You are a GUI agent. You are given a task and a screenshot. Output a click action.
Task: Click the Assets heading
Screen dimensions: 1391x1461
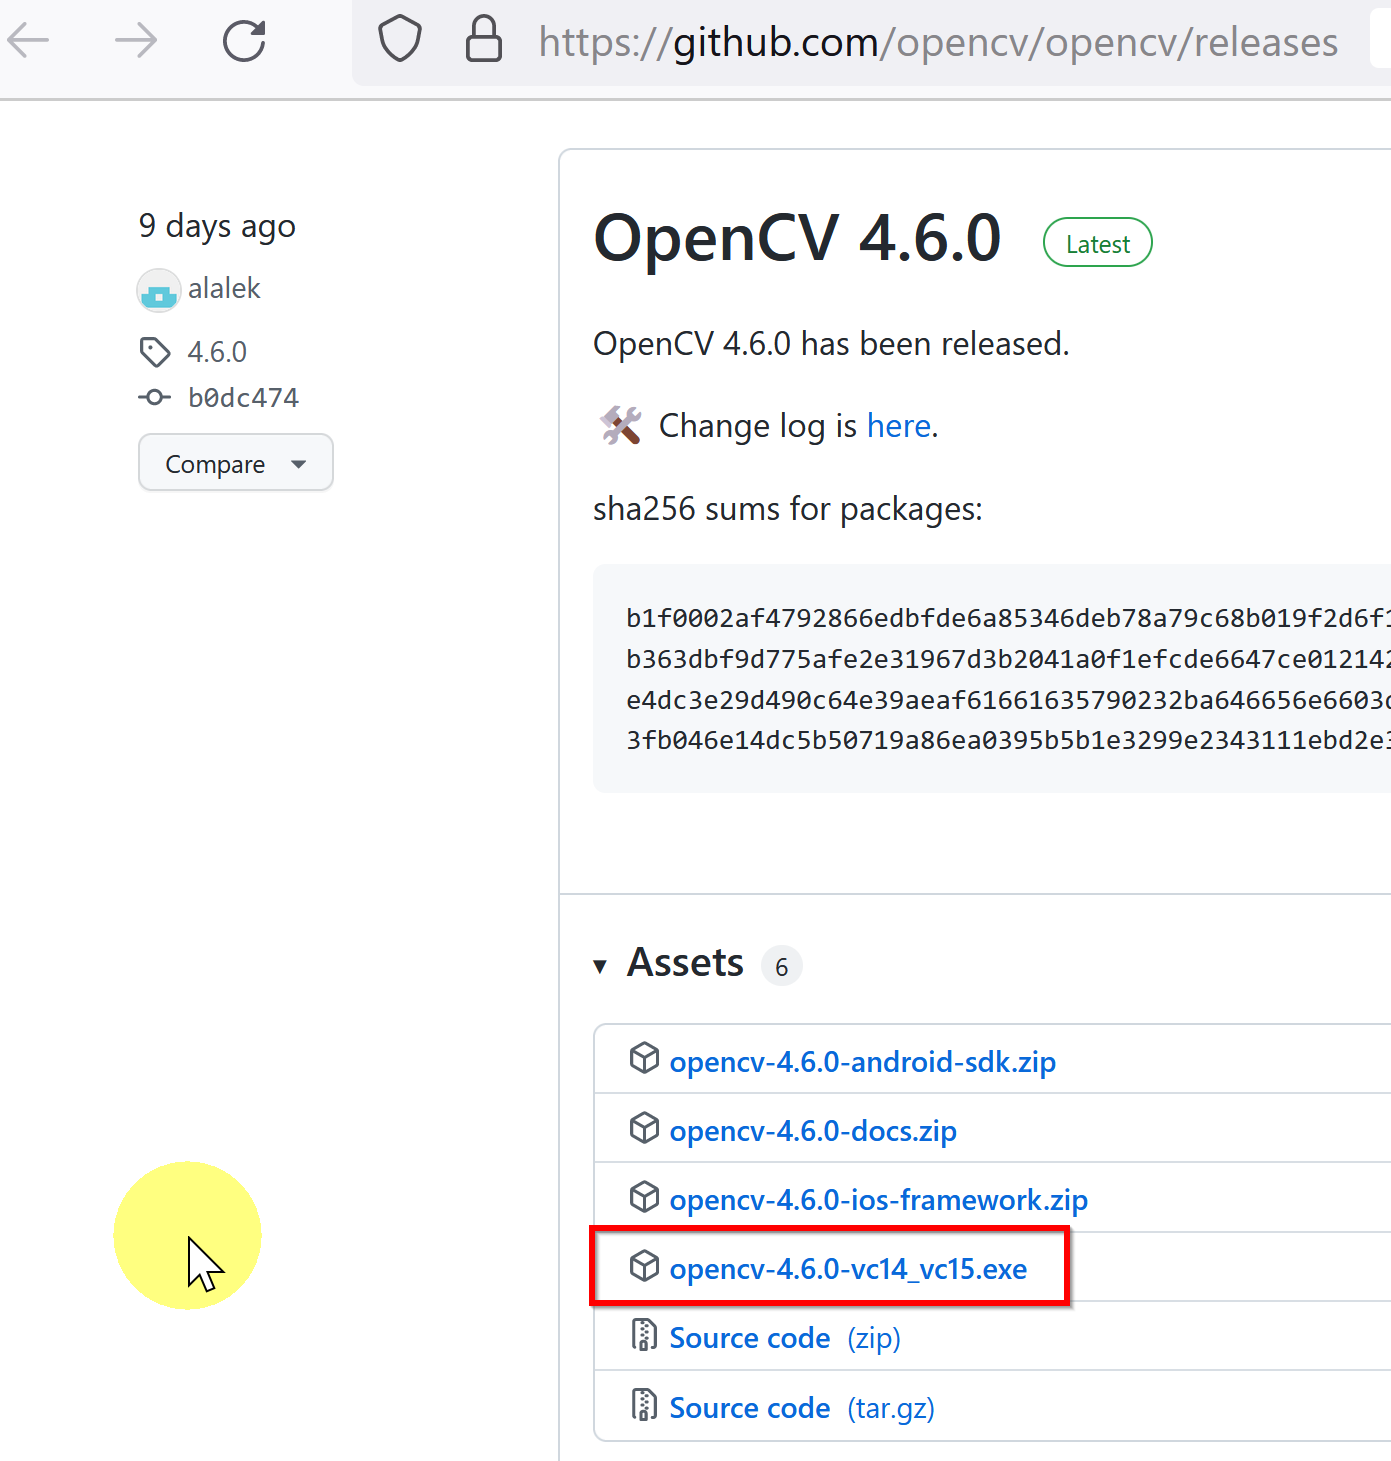click(x=685, y=963)
